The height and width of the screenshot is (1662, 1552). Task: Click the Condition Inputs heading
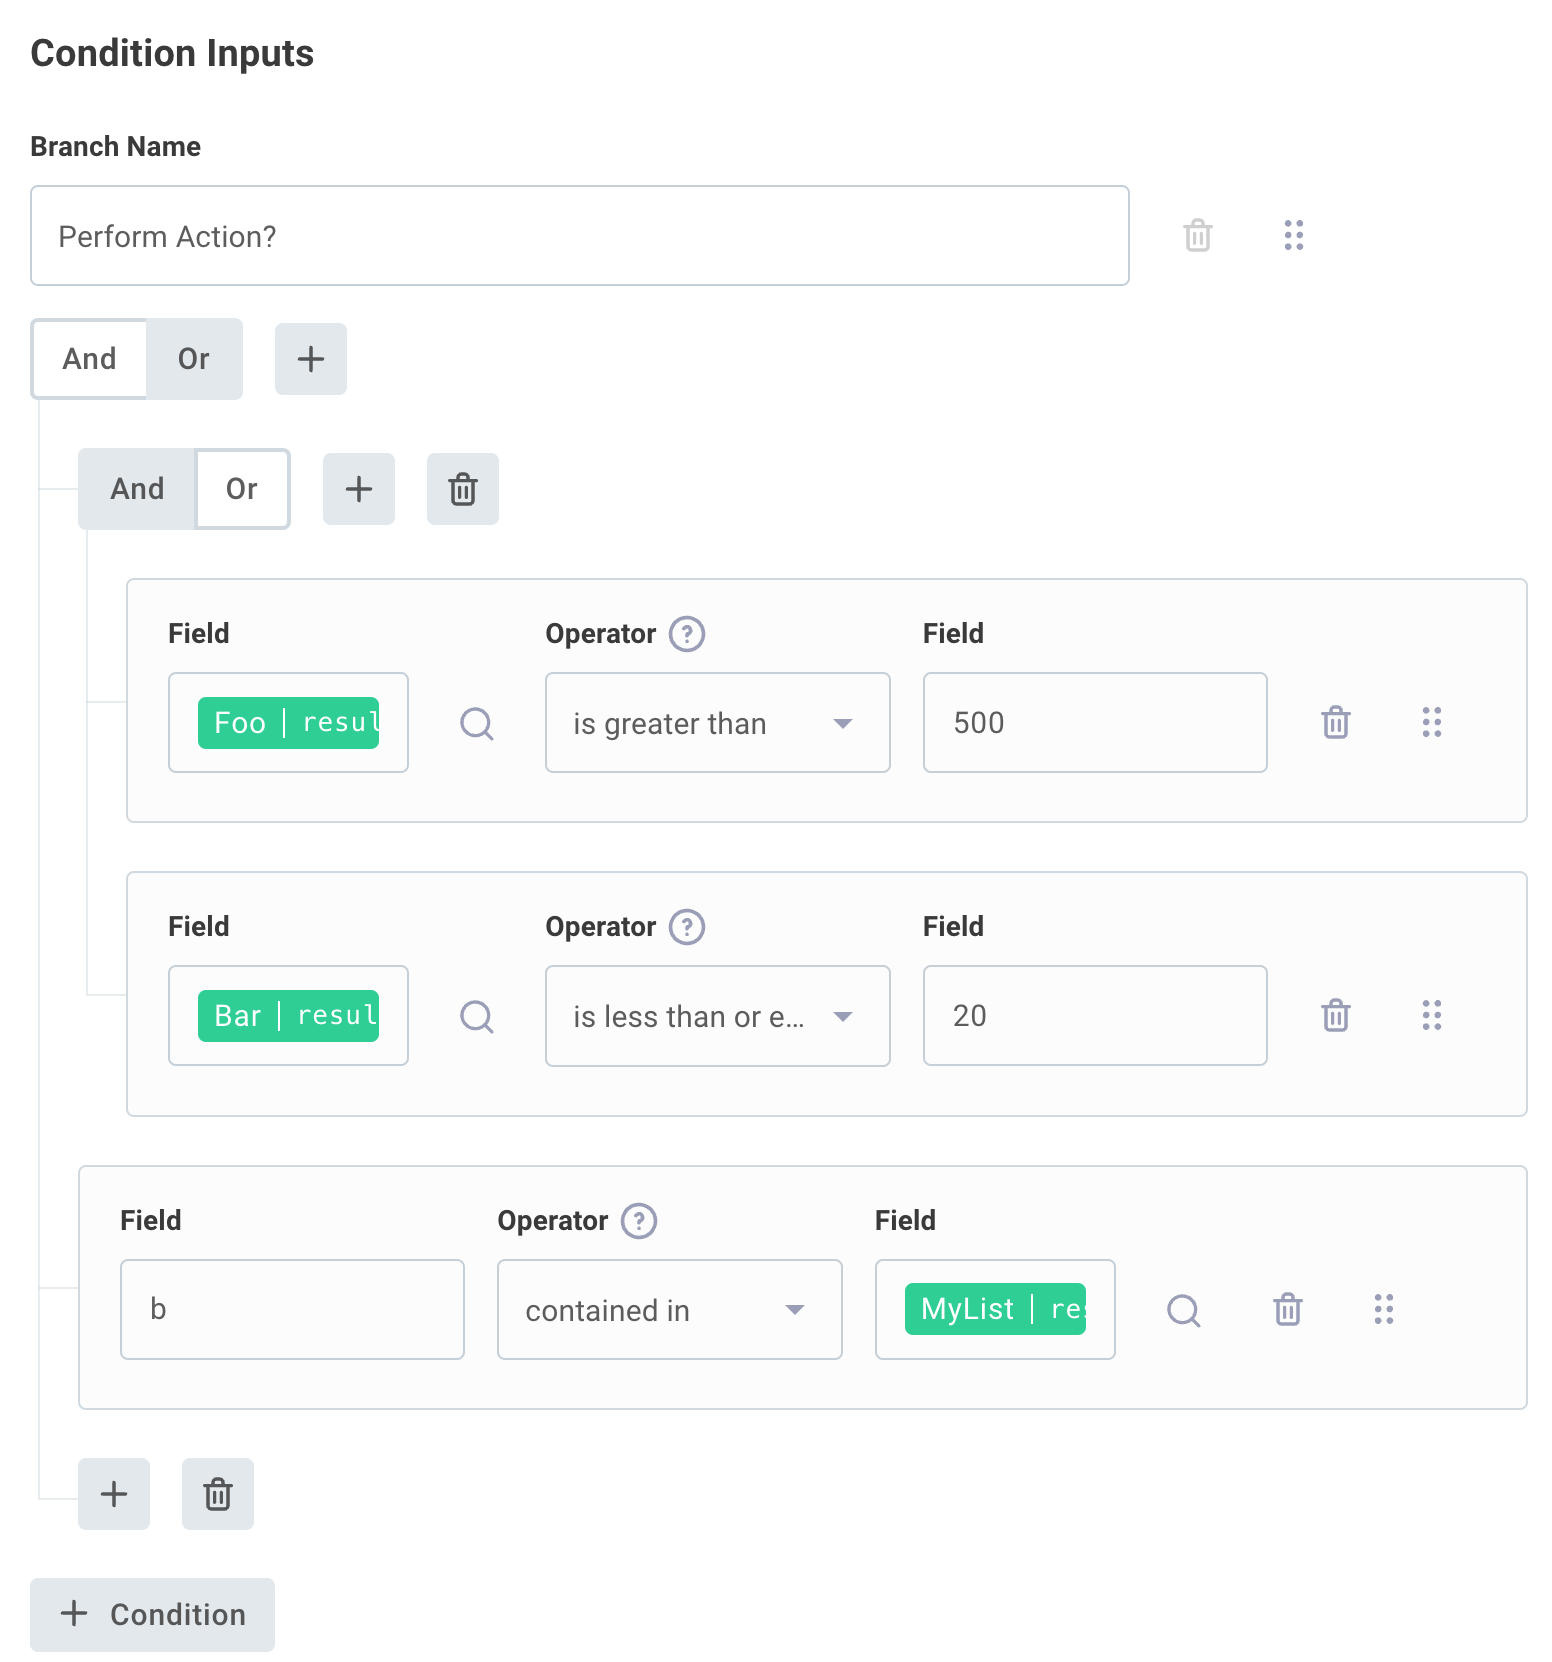pos(172,53)
